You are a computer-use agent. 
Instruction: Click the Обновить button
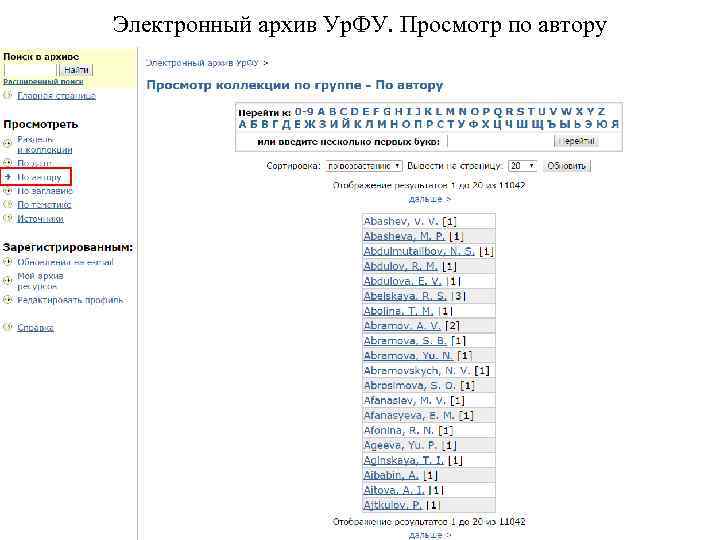(567, 166)
